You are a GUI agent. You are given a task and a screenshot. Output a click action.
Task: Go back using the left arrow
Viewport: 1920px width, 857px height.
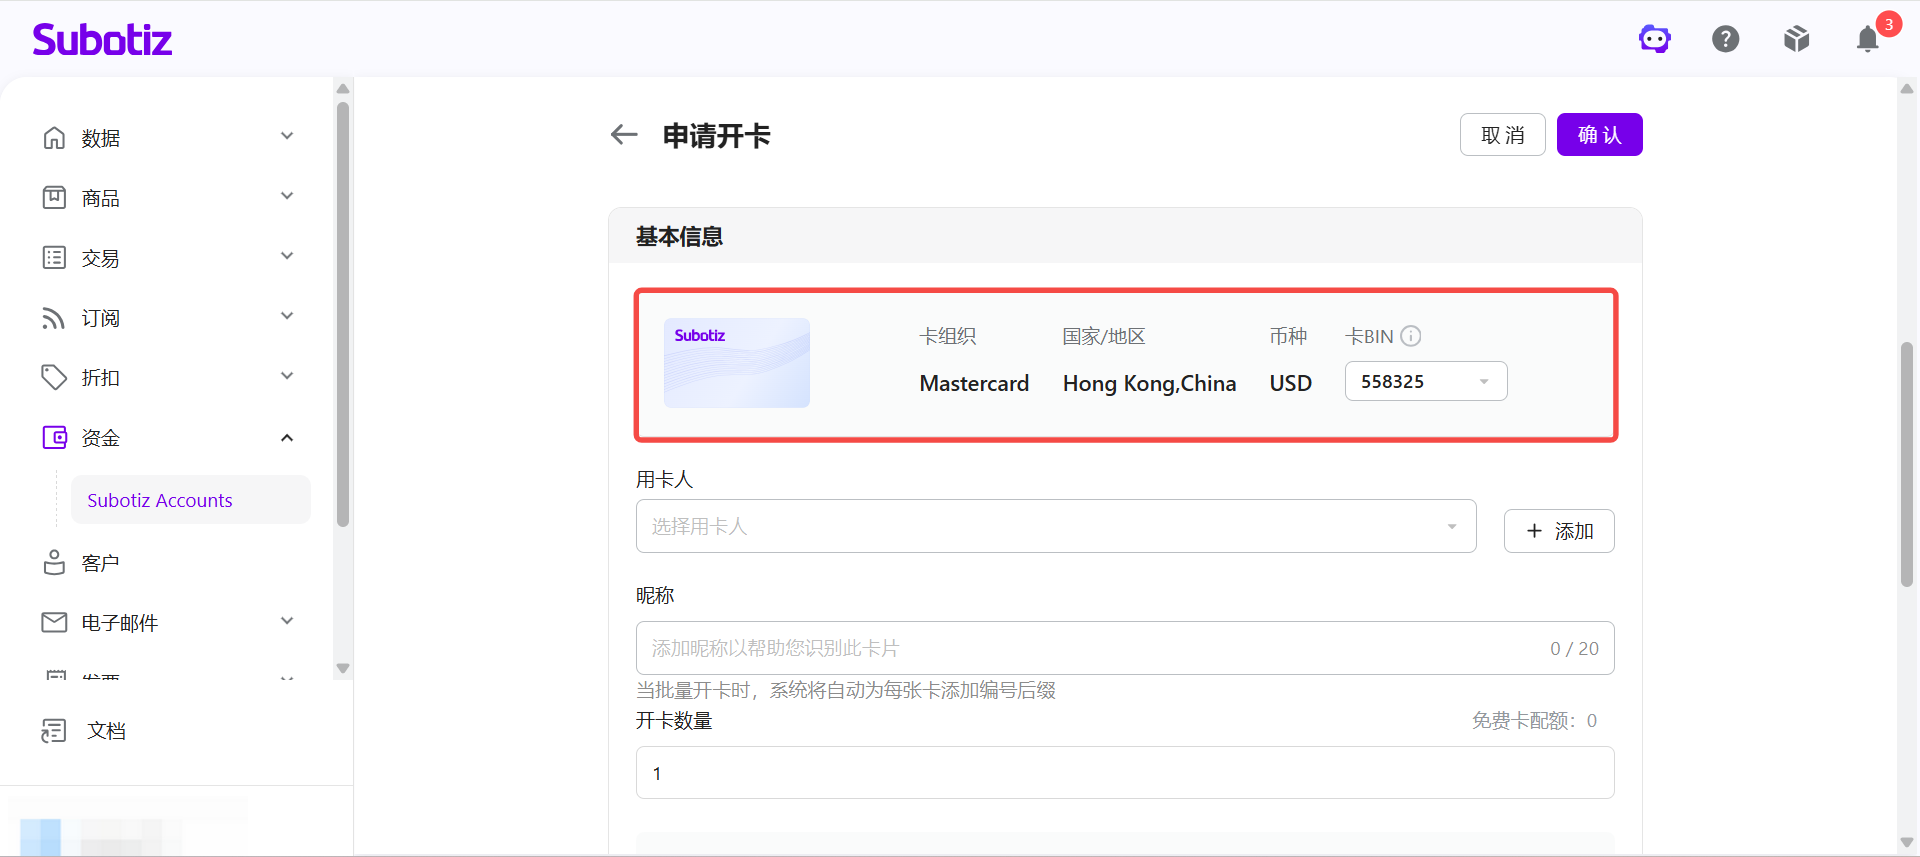(x=624, y=135)
